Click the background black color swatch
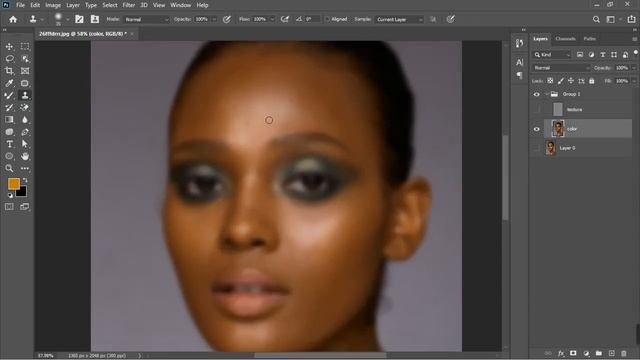This screenshot has width=640, height=360. [x=22, y=192]
